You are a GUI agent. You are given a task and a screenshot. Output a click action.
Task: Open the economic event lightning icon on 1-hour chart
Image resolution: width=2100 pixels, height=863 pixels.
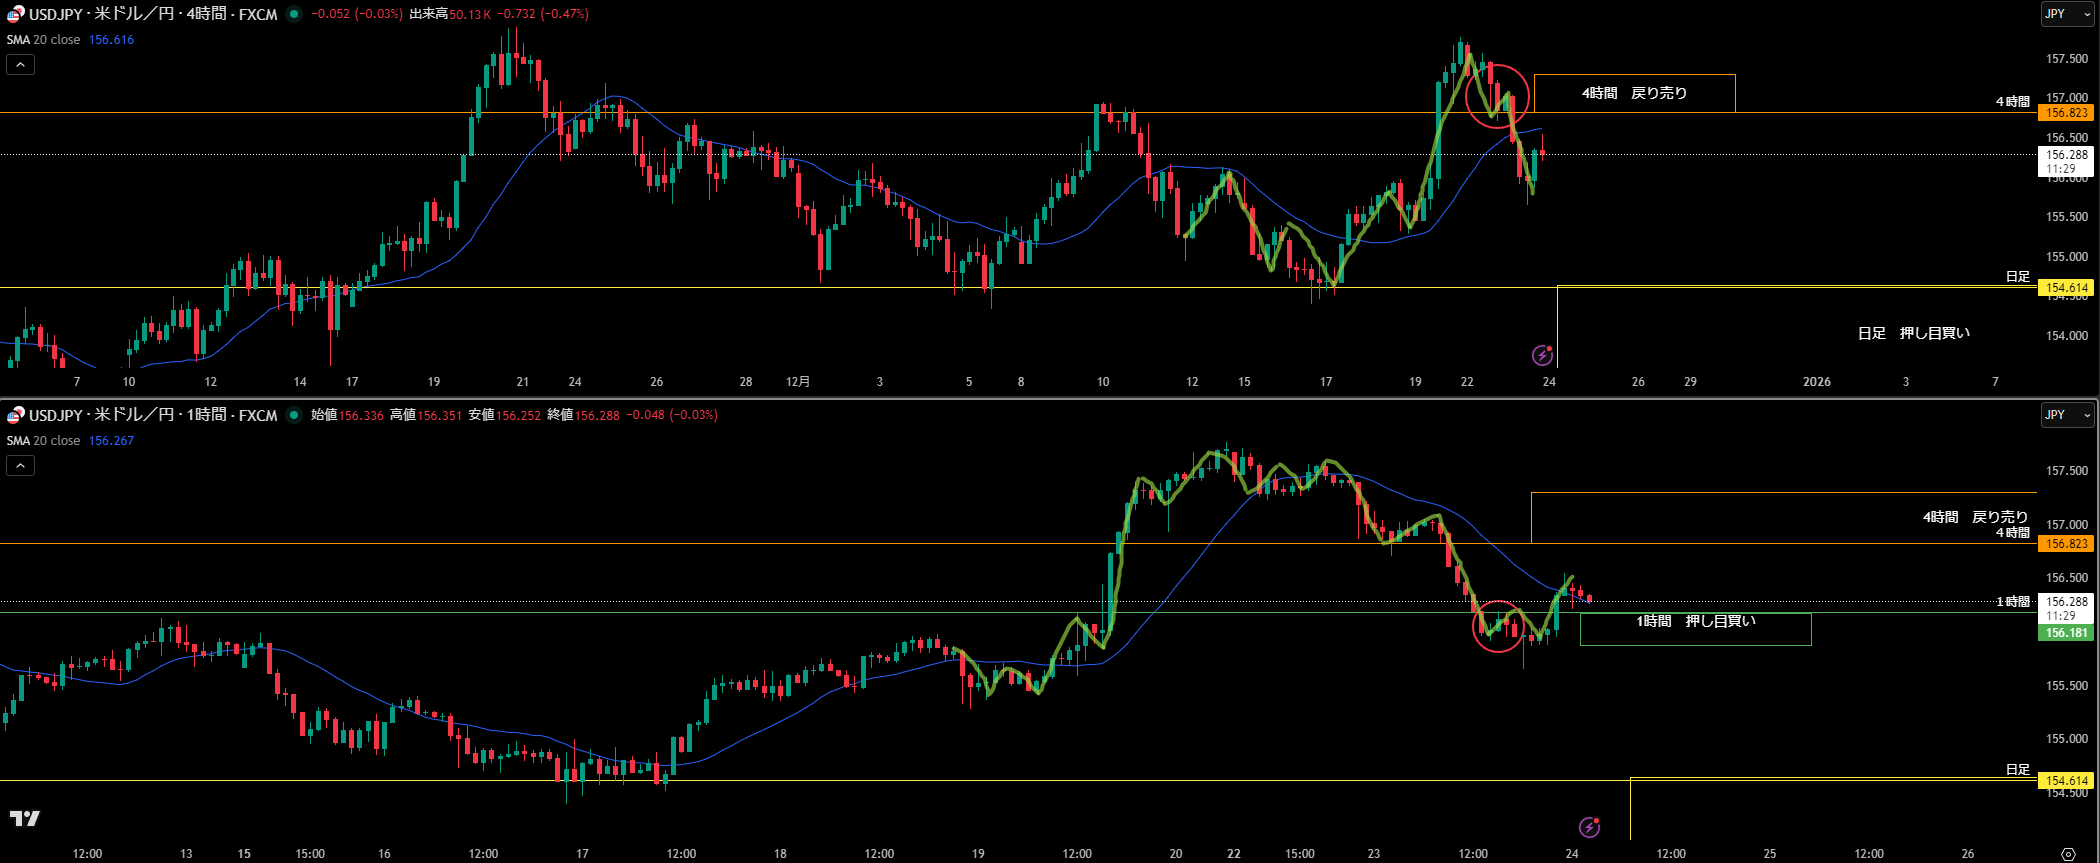click(1589, 827)
